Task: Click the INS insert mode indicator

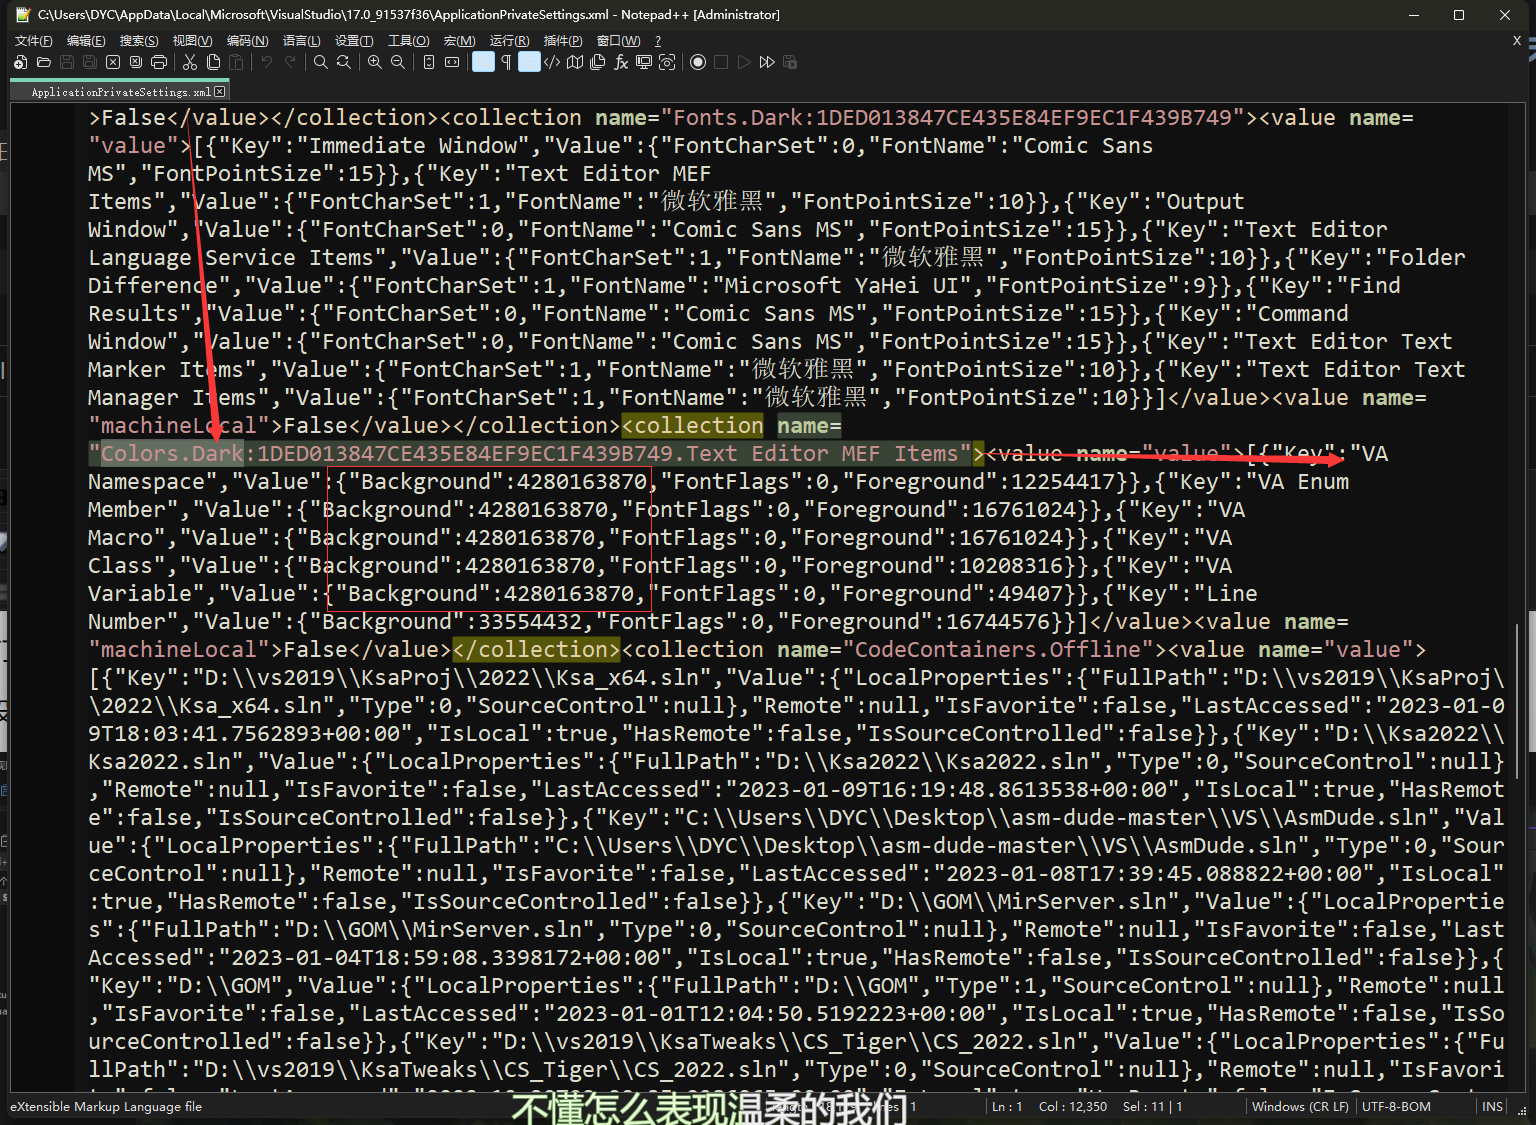Action: click(1492, 1107)
